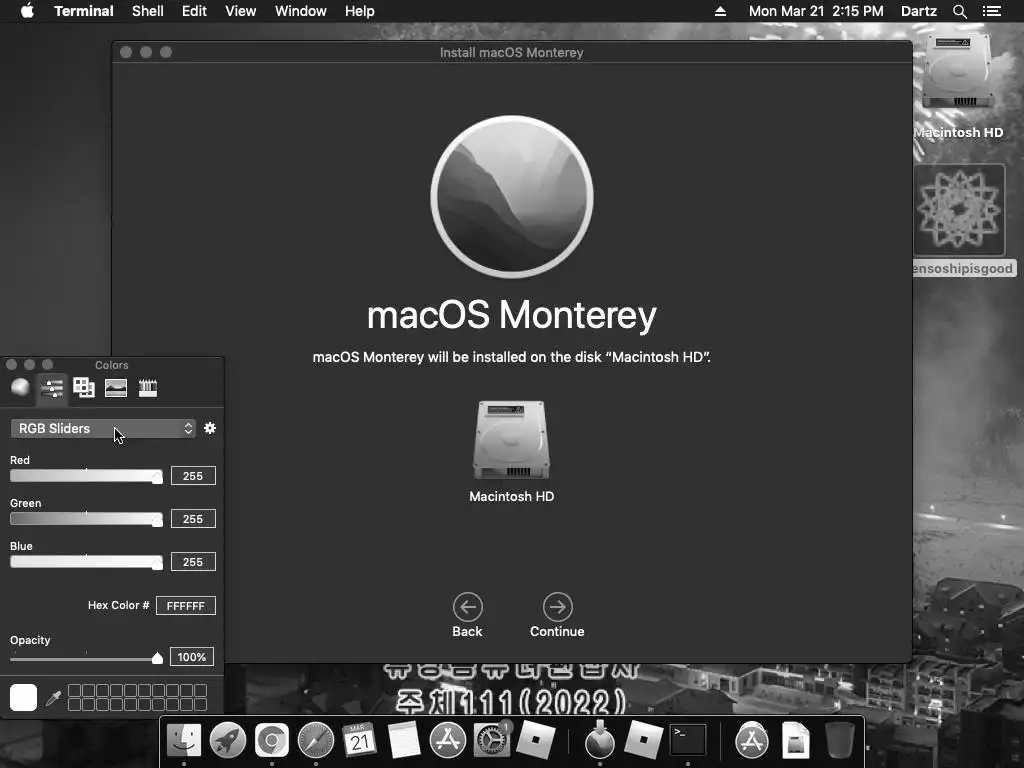The width and height of the screenshot is (1024, 768).
Task: Open Terminal from the Dock
Action: 688,740
